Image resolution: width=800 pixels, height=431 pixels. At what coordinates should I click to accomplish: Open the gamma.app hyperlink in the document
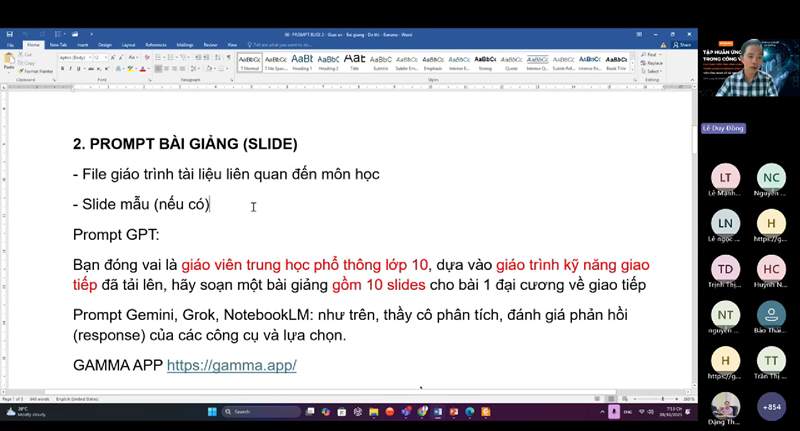[231, 365]
